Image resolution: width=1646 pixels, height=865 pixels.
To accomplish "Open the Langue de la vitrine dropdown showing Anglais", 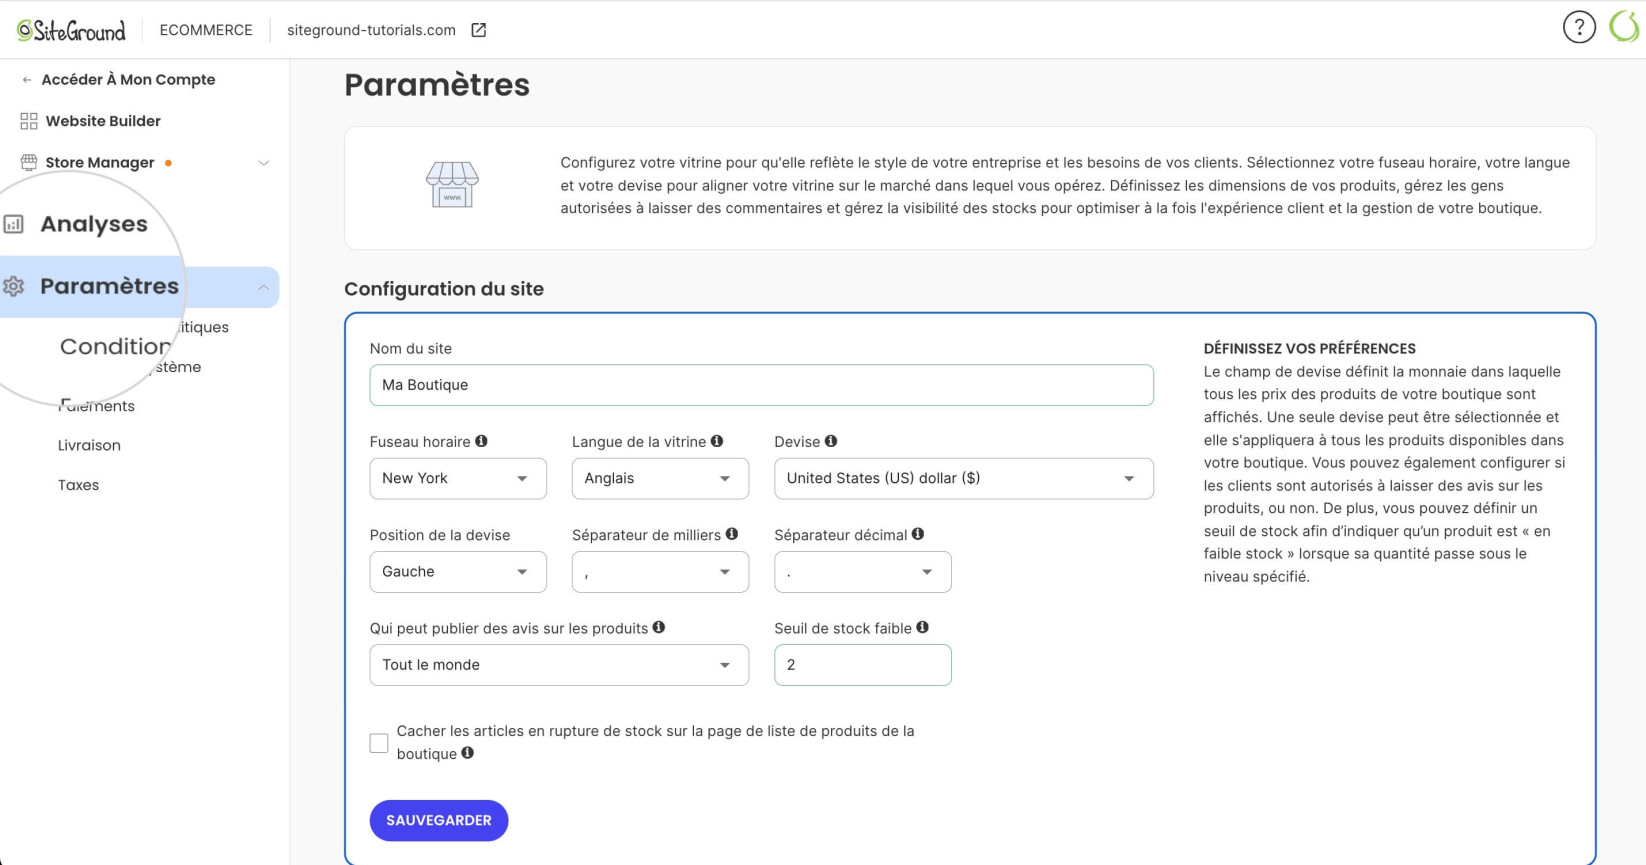I will coord(660,478).
